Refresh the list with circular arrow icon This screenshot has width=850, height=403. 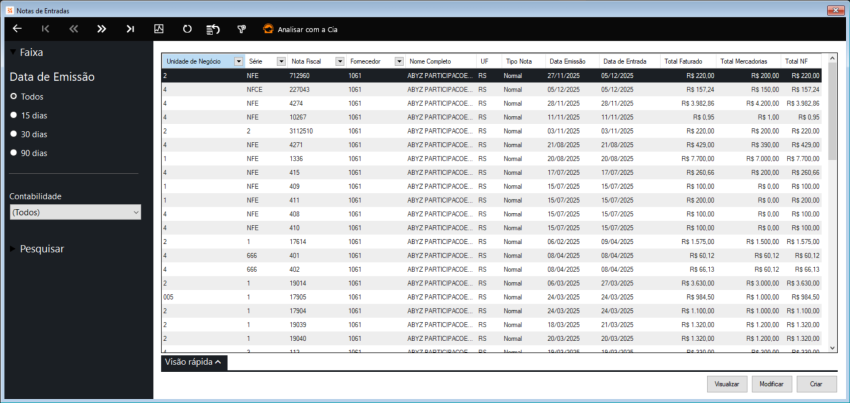click(x=187, y=29)
